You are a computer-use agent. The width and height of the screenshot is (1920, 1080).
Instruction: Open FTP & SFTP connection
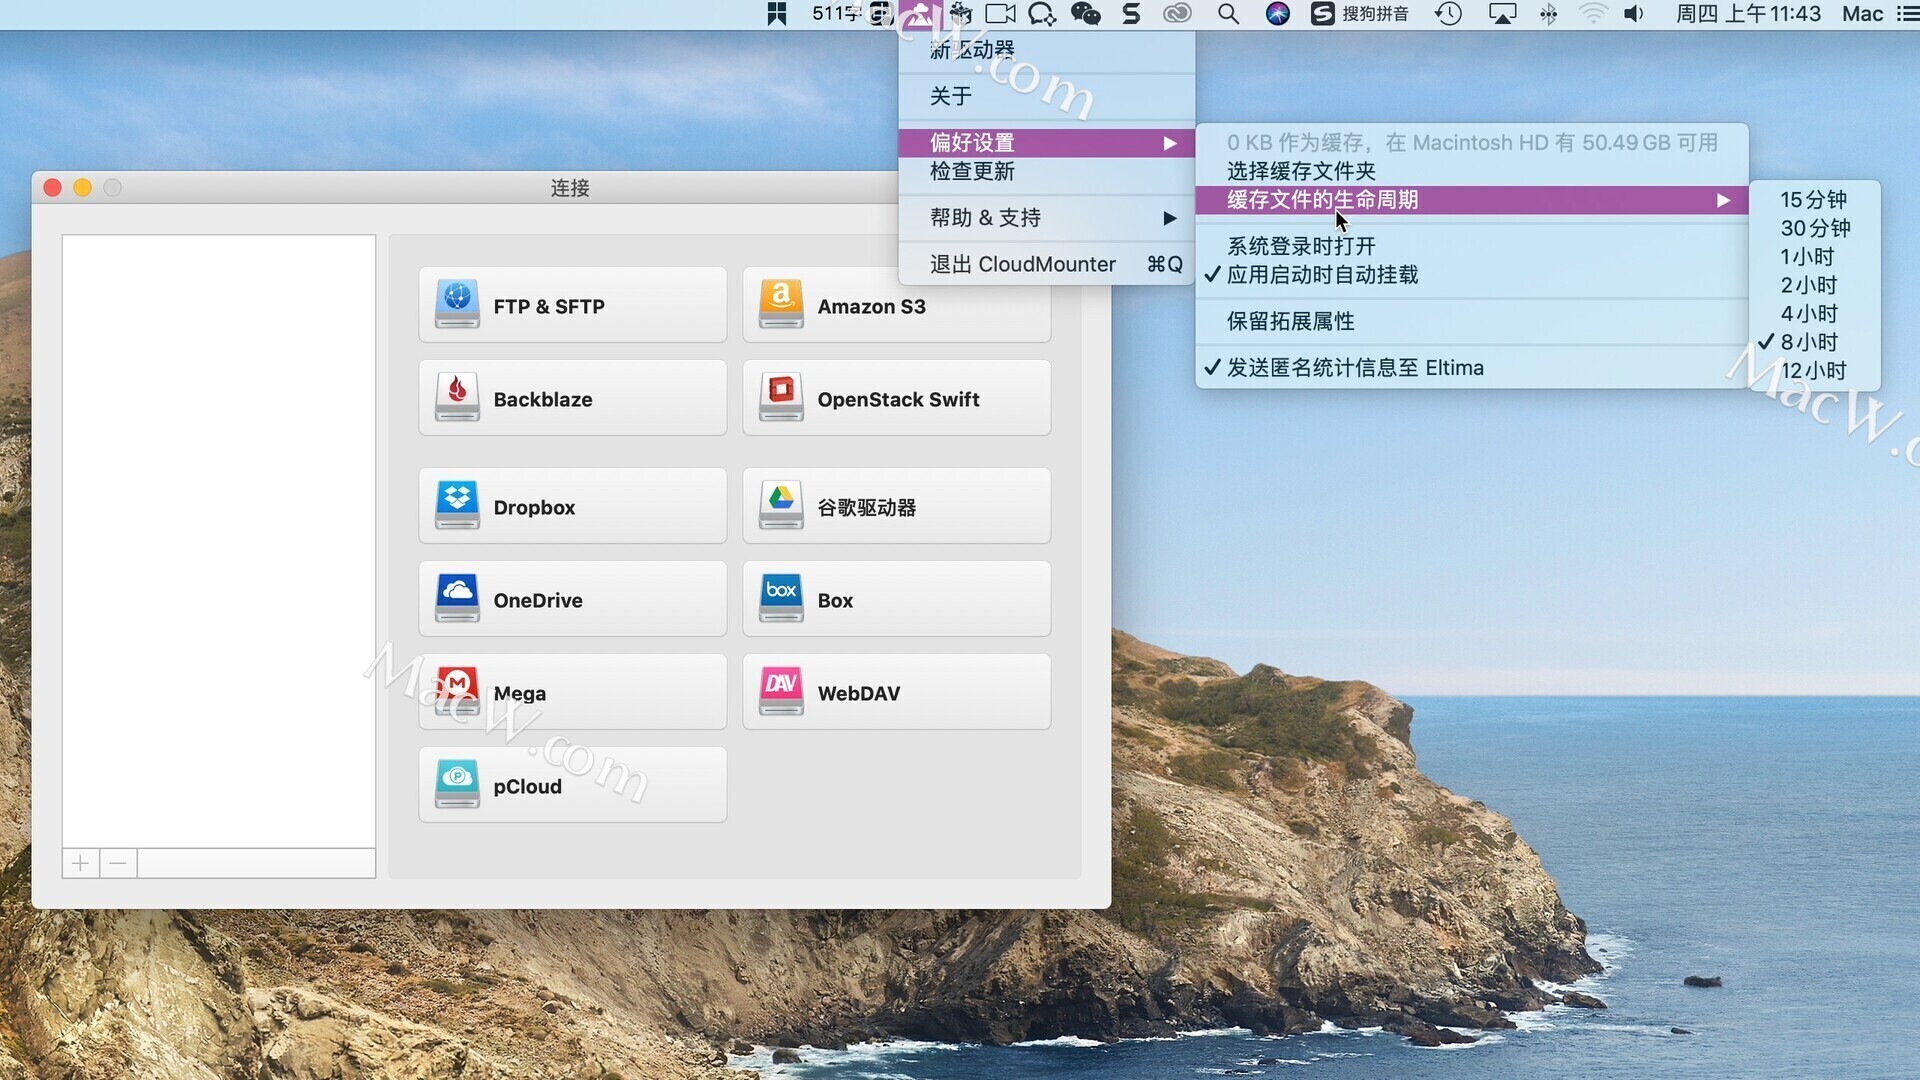(x=572, y=305)
